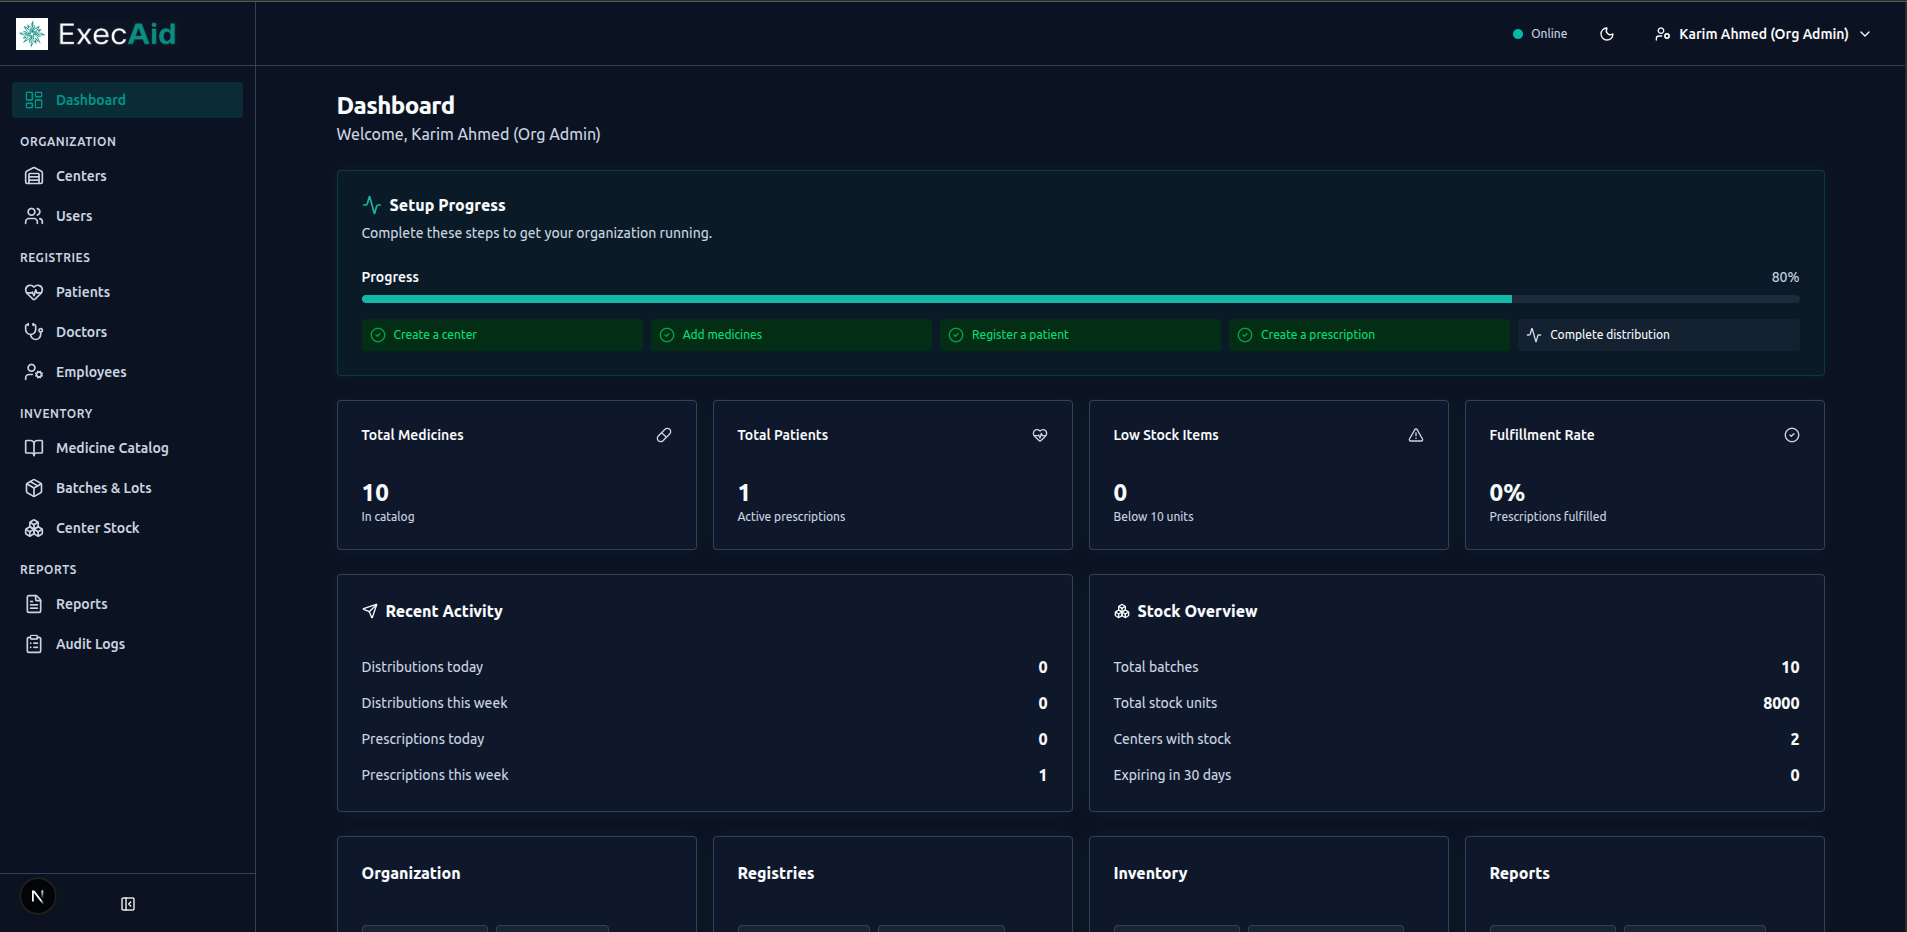The height and width of the screenshot is (932, 1907).
Task: Click the Total stock units value 8000
Action: (1781, 703)
